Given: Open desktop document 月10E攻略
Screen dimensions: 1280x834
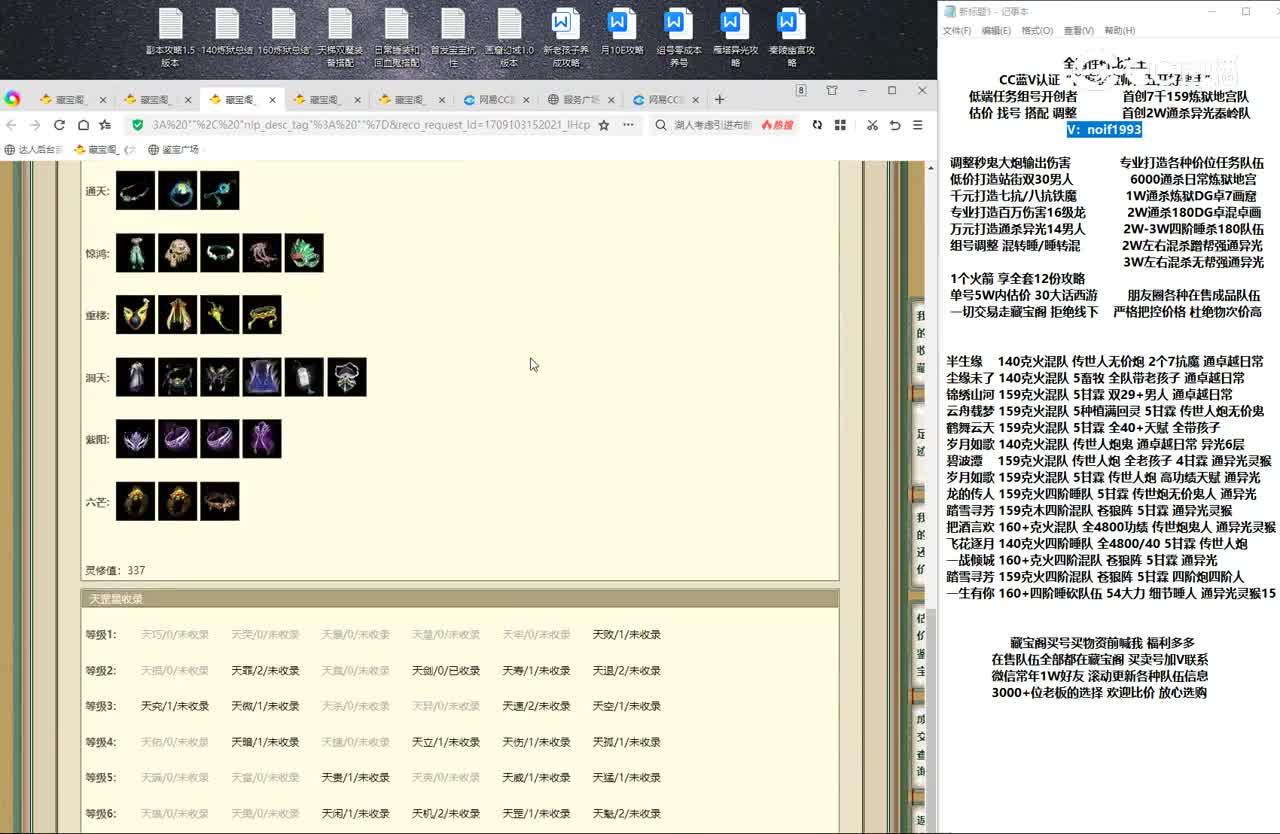Looking at the screenshot, I should pyautogui.click(x=622, y=32).
